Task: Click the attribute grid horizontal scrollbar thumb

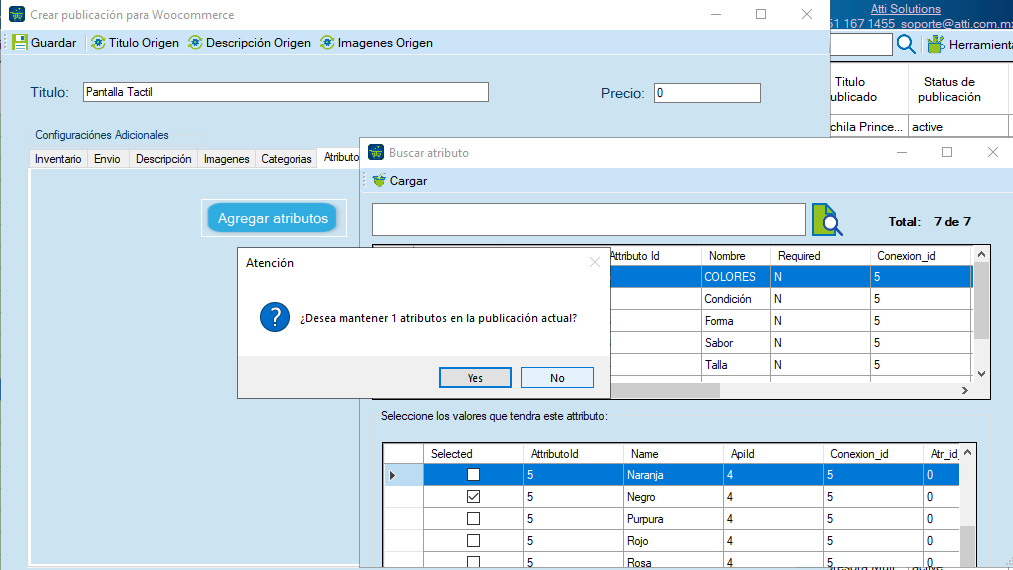Action: click(665, 390)
